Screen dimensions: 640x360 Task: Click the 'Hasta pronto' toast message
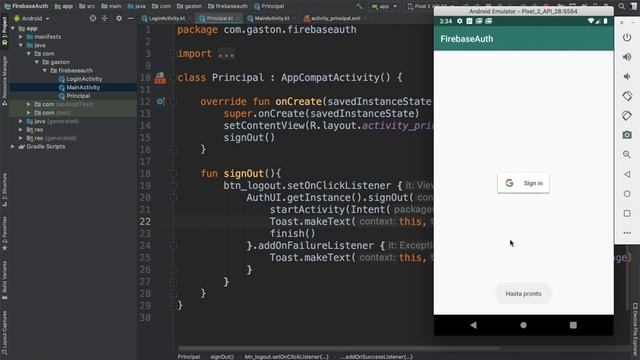[523, 294]
